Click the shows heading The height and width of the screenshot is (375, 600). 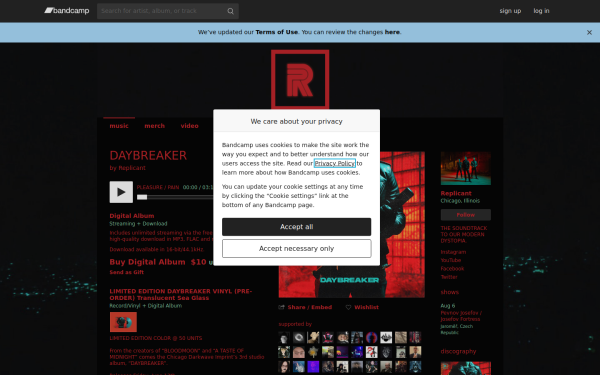[449, 292]
